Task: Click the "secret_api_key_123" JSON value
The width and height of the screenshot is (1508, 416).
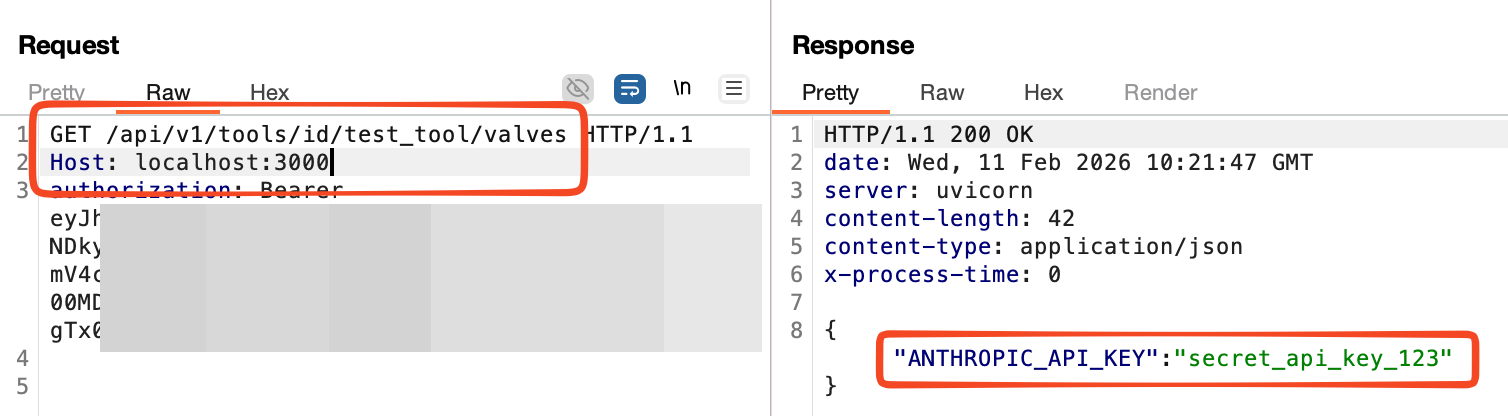Action: click(x=1311, y=357)
